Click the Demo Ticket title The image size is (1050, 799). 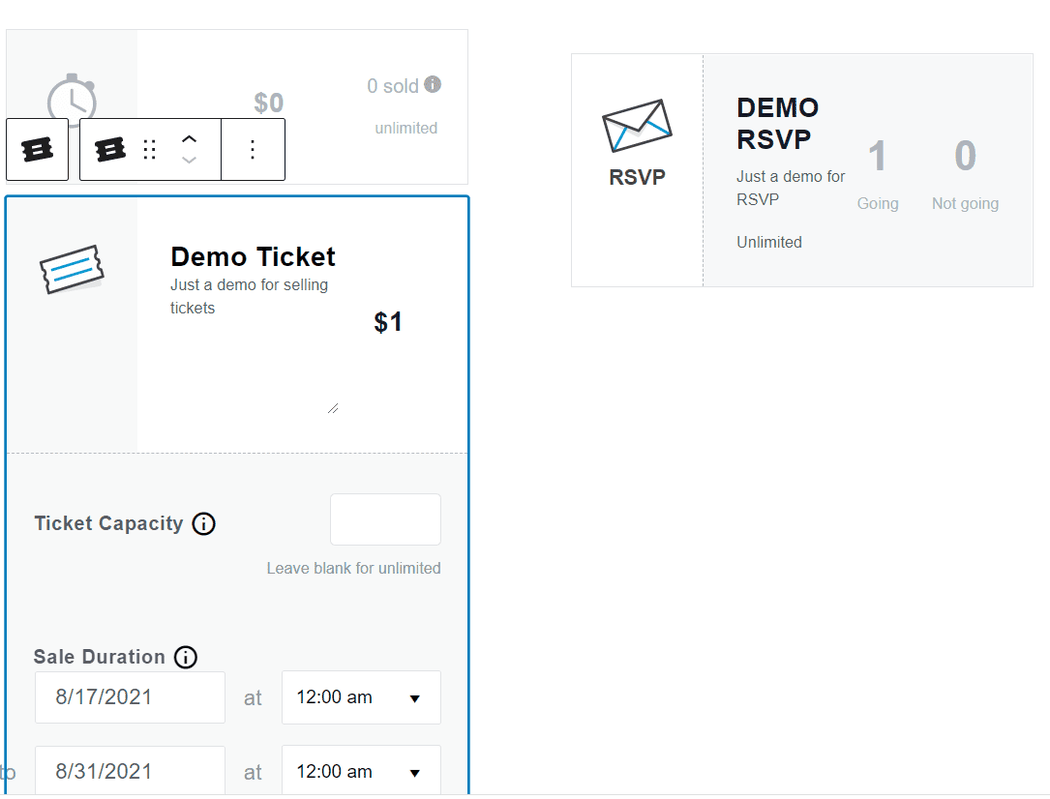coord(253,257)
